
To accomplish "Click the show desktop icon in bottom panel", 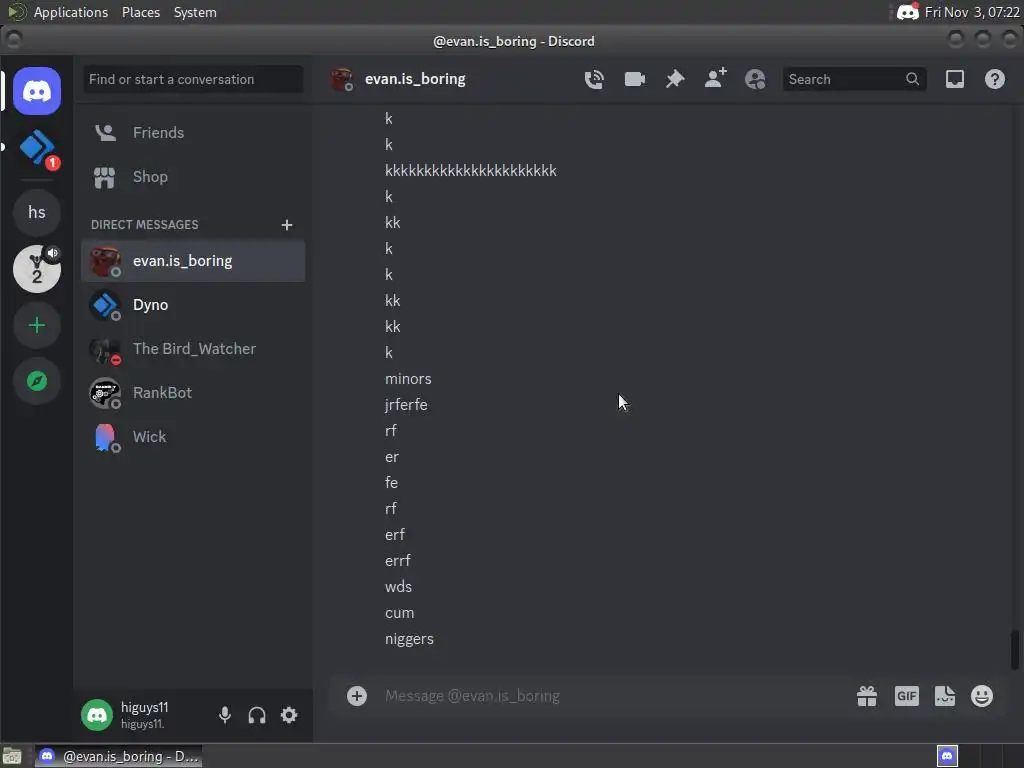I will pyautogui.click(x=12, y=756).
